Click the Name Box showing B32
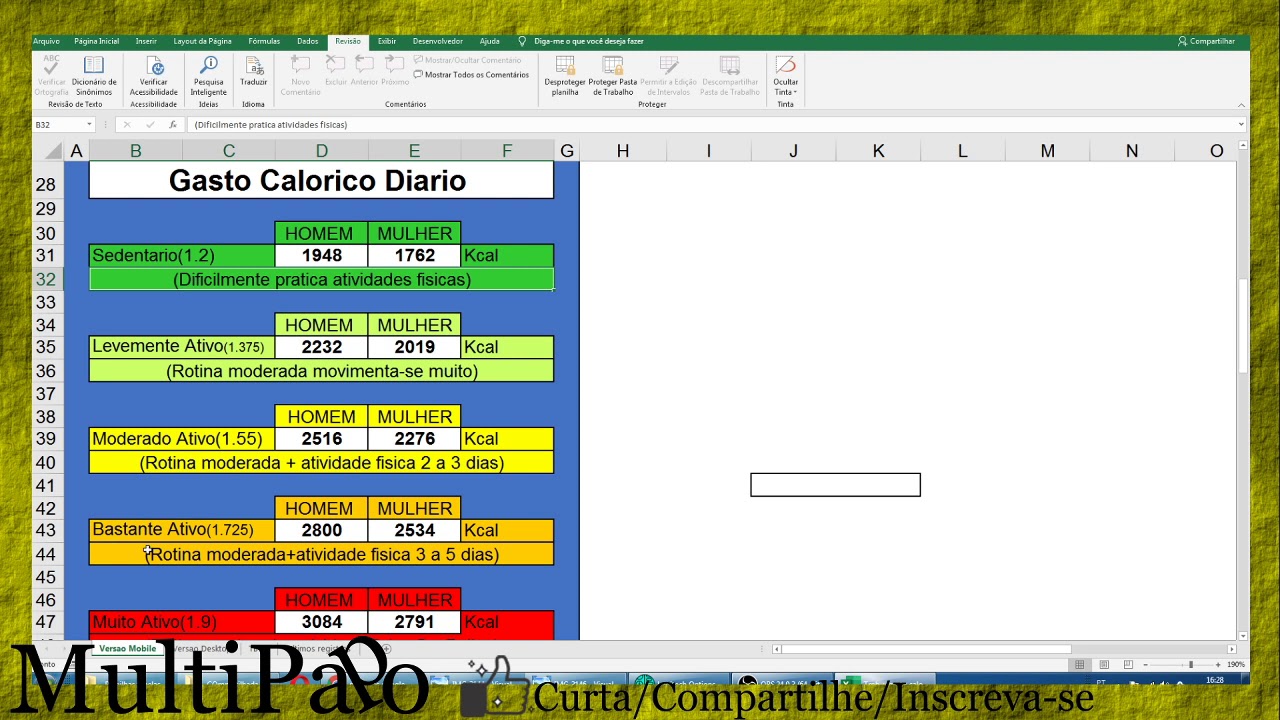Viewport: 1280px width, 720px height. [58, 125]
